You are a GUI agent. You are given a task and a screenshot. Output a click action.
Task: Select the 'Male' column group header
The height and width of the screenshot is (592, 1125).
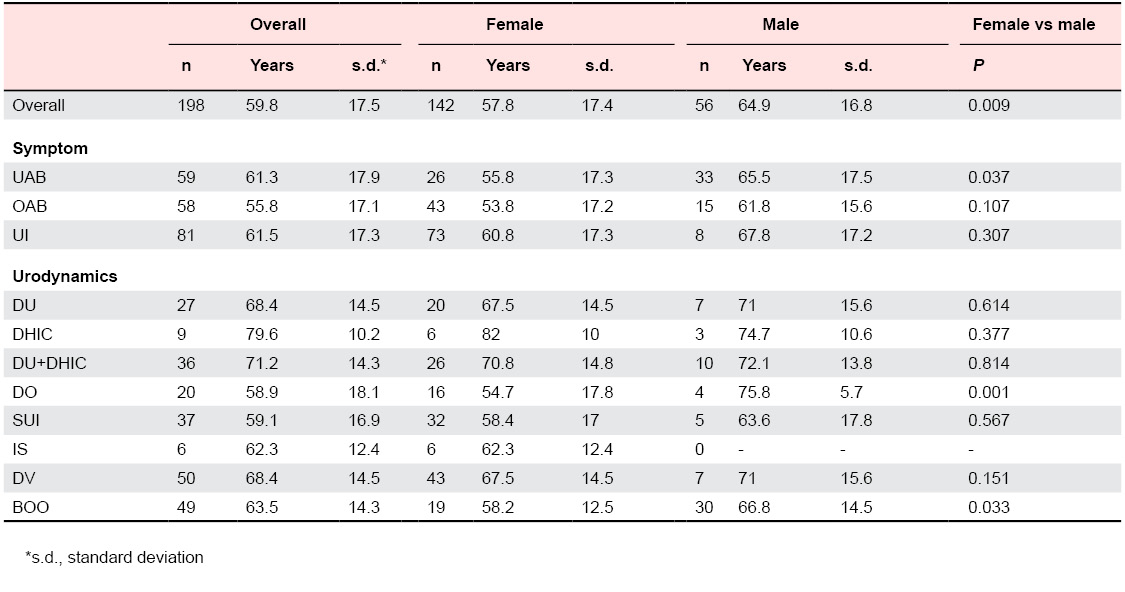(781, 24)
